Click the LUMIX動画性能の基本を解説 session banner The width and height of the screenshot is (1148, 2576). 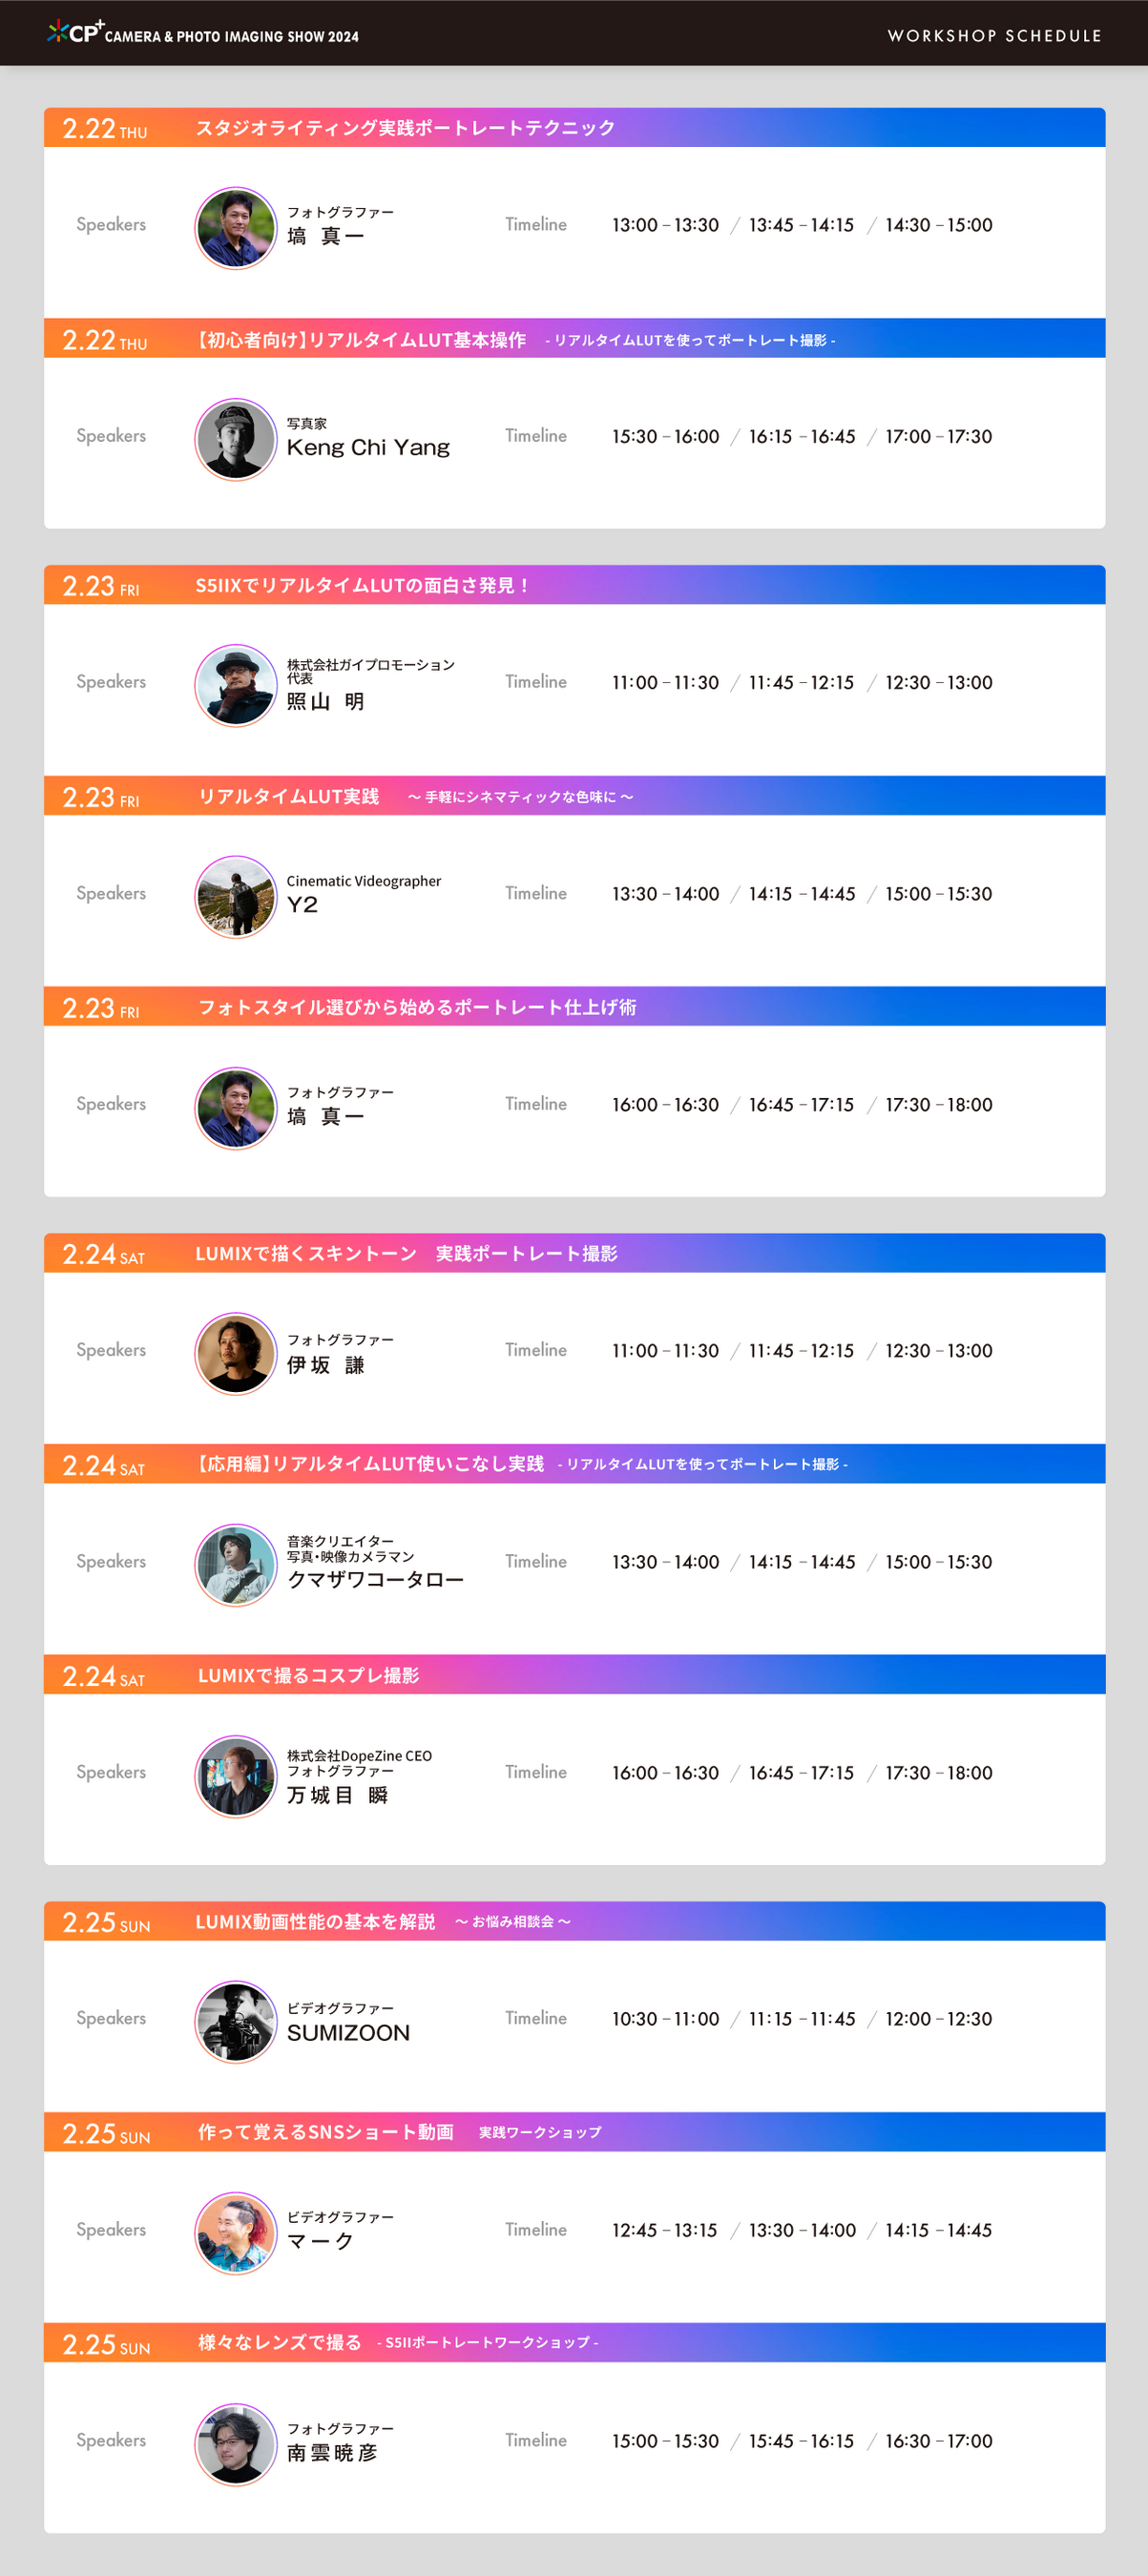click(315, 1922)
